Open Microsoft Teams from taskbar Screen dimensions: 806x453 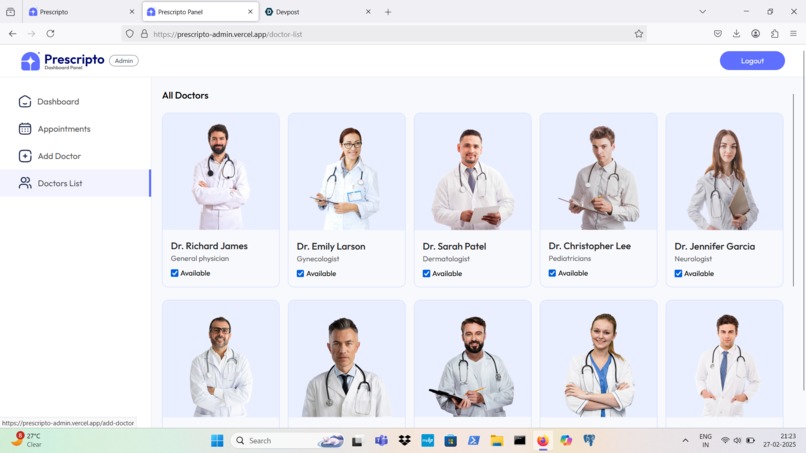pyautogui.click(x=381, y=441)
